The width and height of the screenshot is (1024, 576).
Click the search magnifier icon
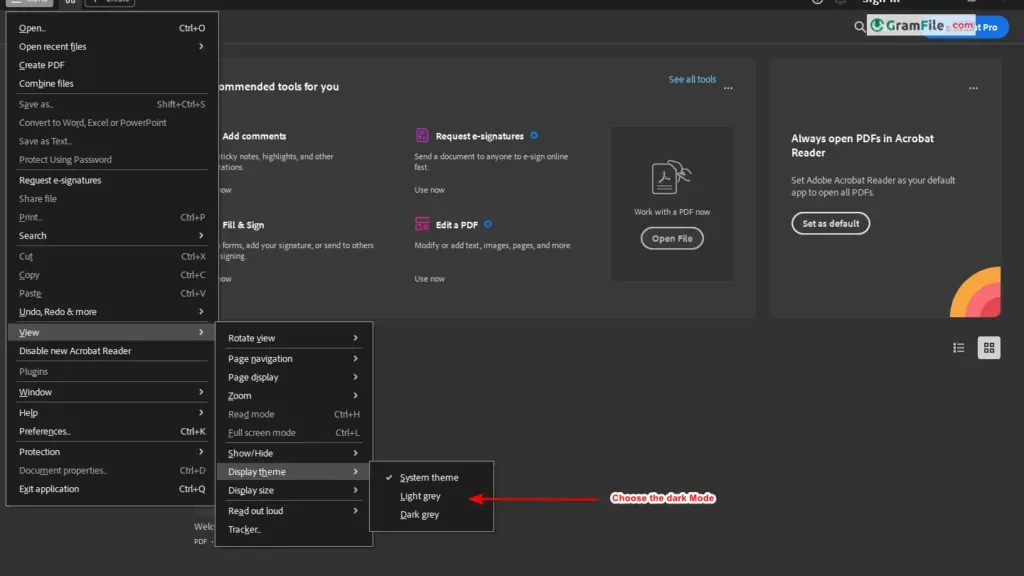point(859,27)
